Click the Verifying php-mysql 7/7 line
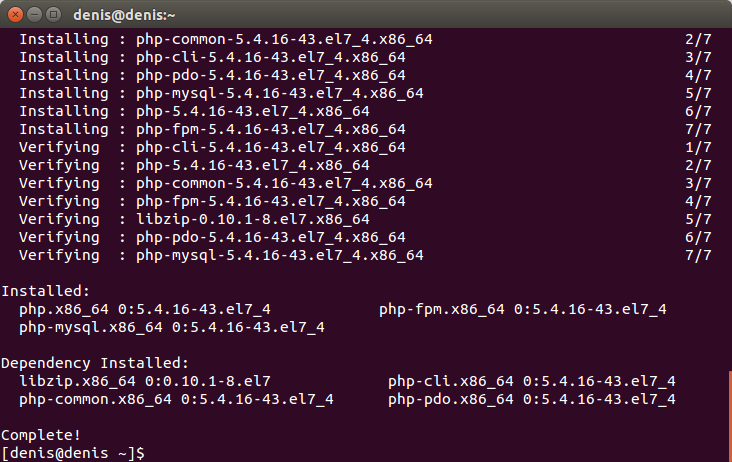 (365, 255)
